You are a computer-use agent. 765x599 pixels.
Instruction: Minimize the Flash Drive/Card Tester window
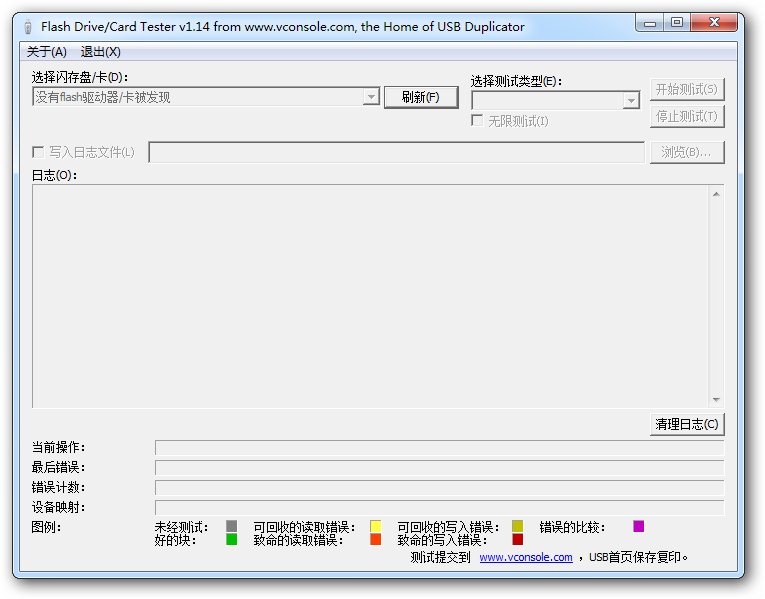pyautogui.click(x=650, y=22)
